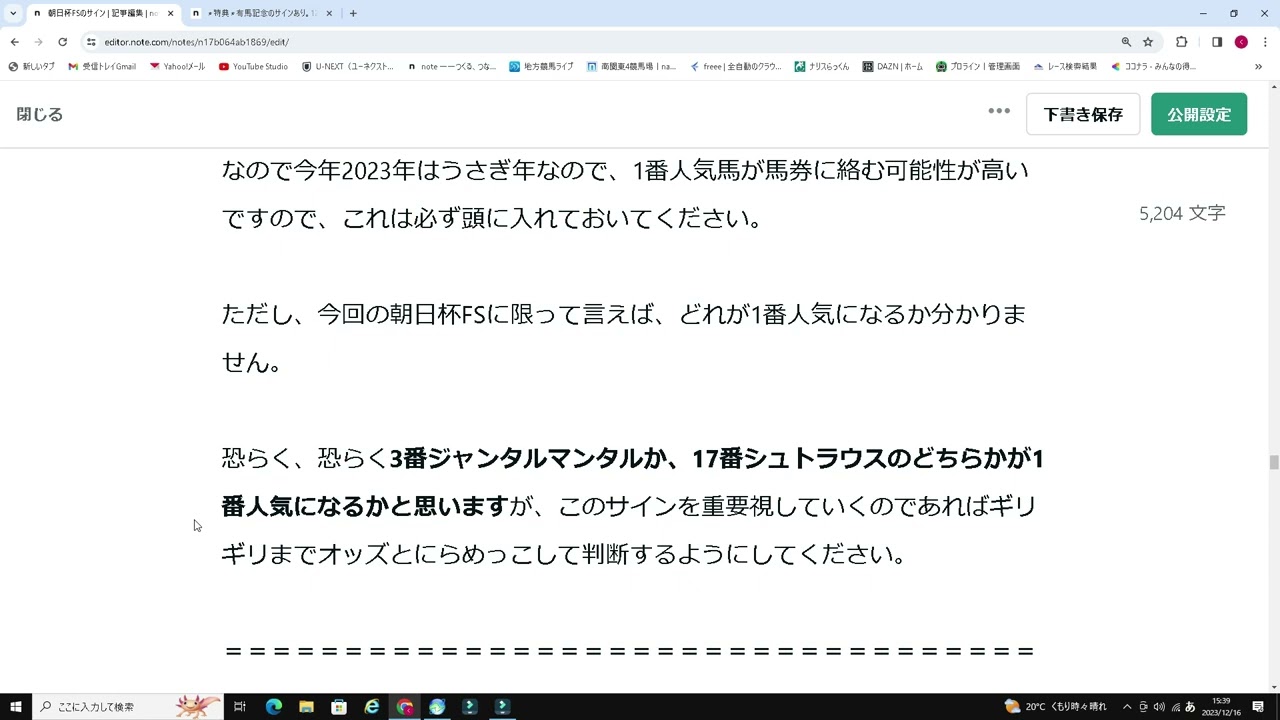Click inside the browser address bar
The height and width of the screenshot is (720, 1280).
pyautogui.click(x=400, y=42)
